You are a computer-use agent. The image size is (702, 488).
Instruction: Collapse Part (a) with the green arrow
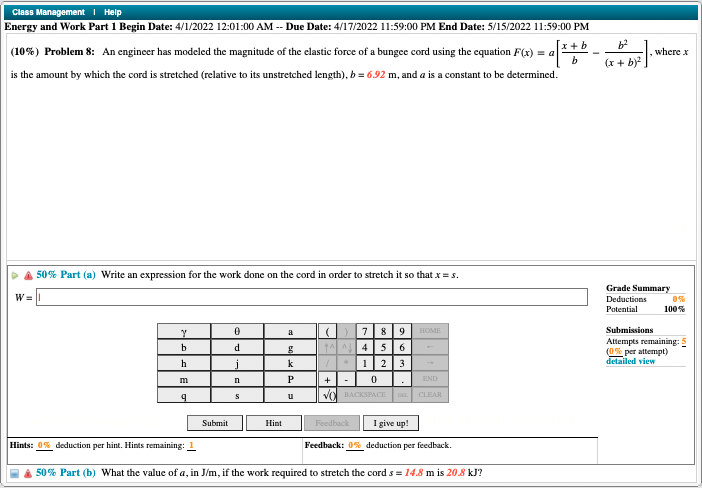coord(15,275)
